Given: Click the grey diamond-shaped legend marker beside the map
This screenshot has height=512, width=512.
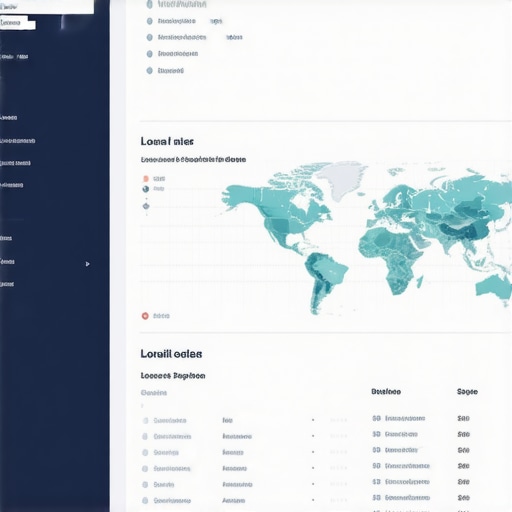Looking at the screenshot, I should (146, 206).
